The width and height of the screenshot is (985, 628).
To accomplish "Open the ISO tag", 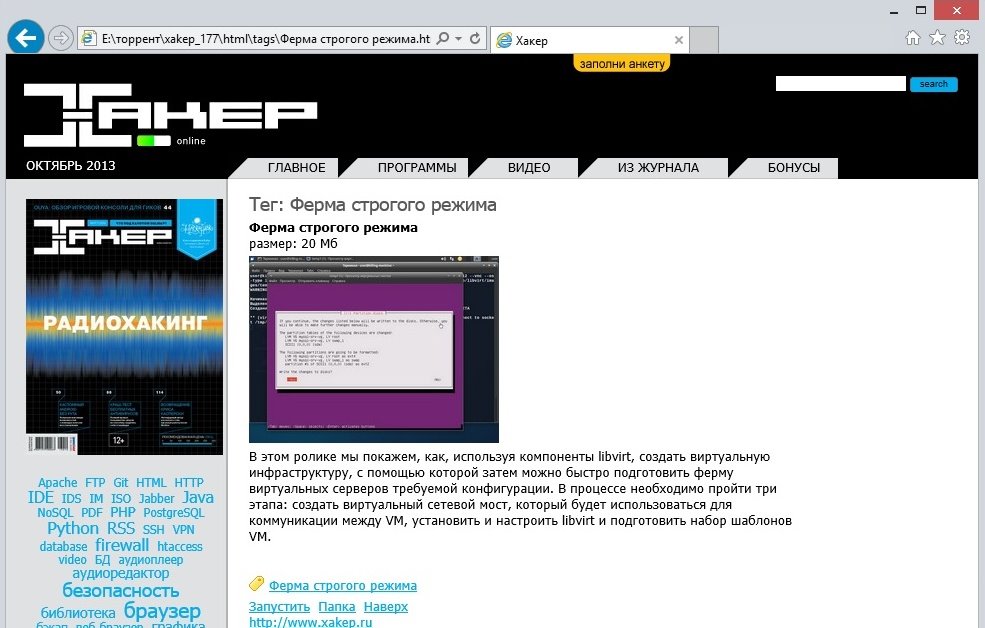I will (121, 499).
